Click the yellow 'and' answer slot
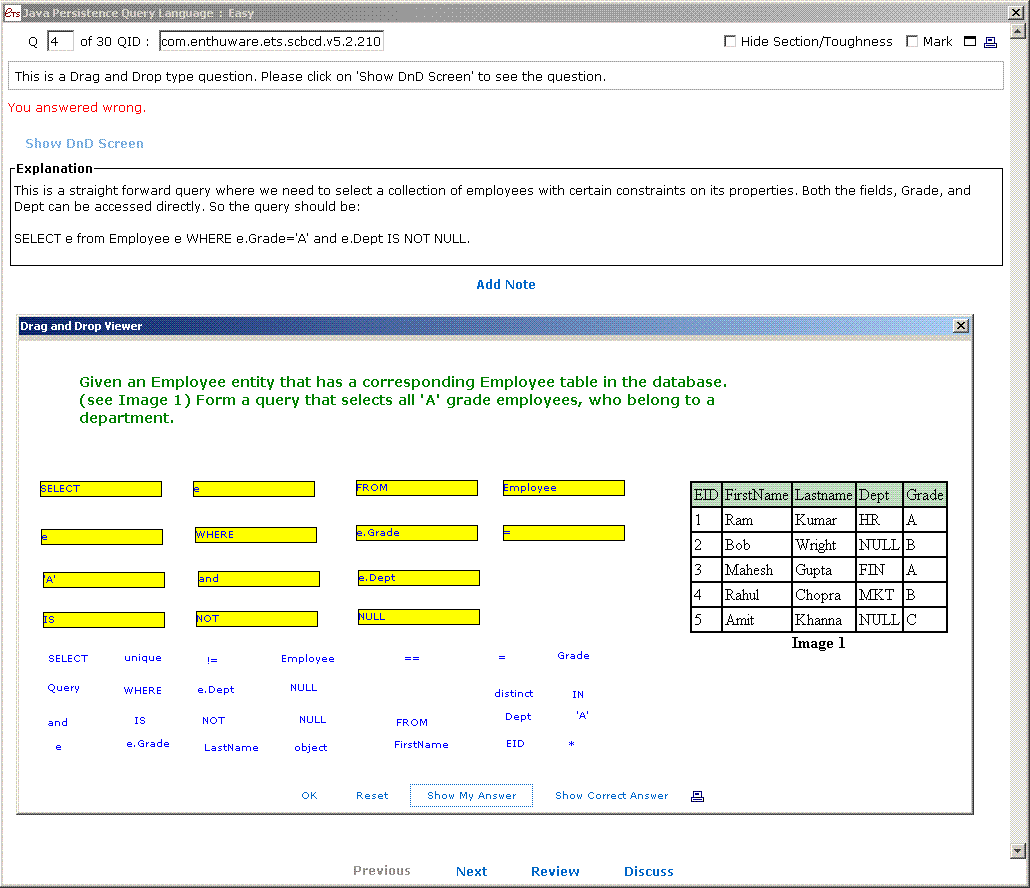1030x888 pixels. pyautogui.click(x=259, y=579)
